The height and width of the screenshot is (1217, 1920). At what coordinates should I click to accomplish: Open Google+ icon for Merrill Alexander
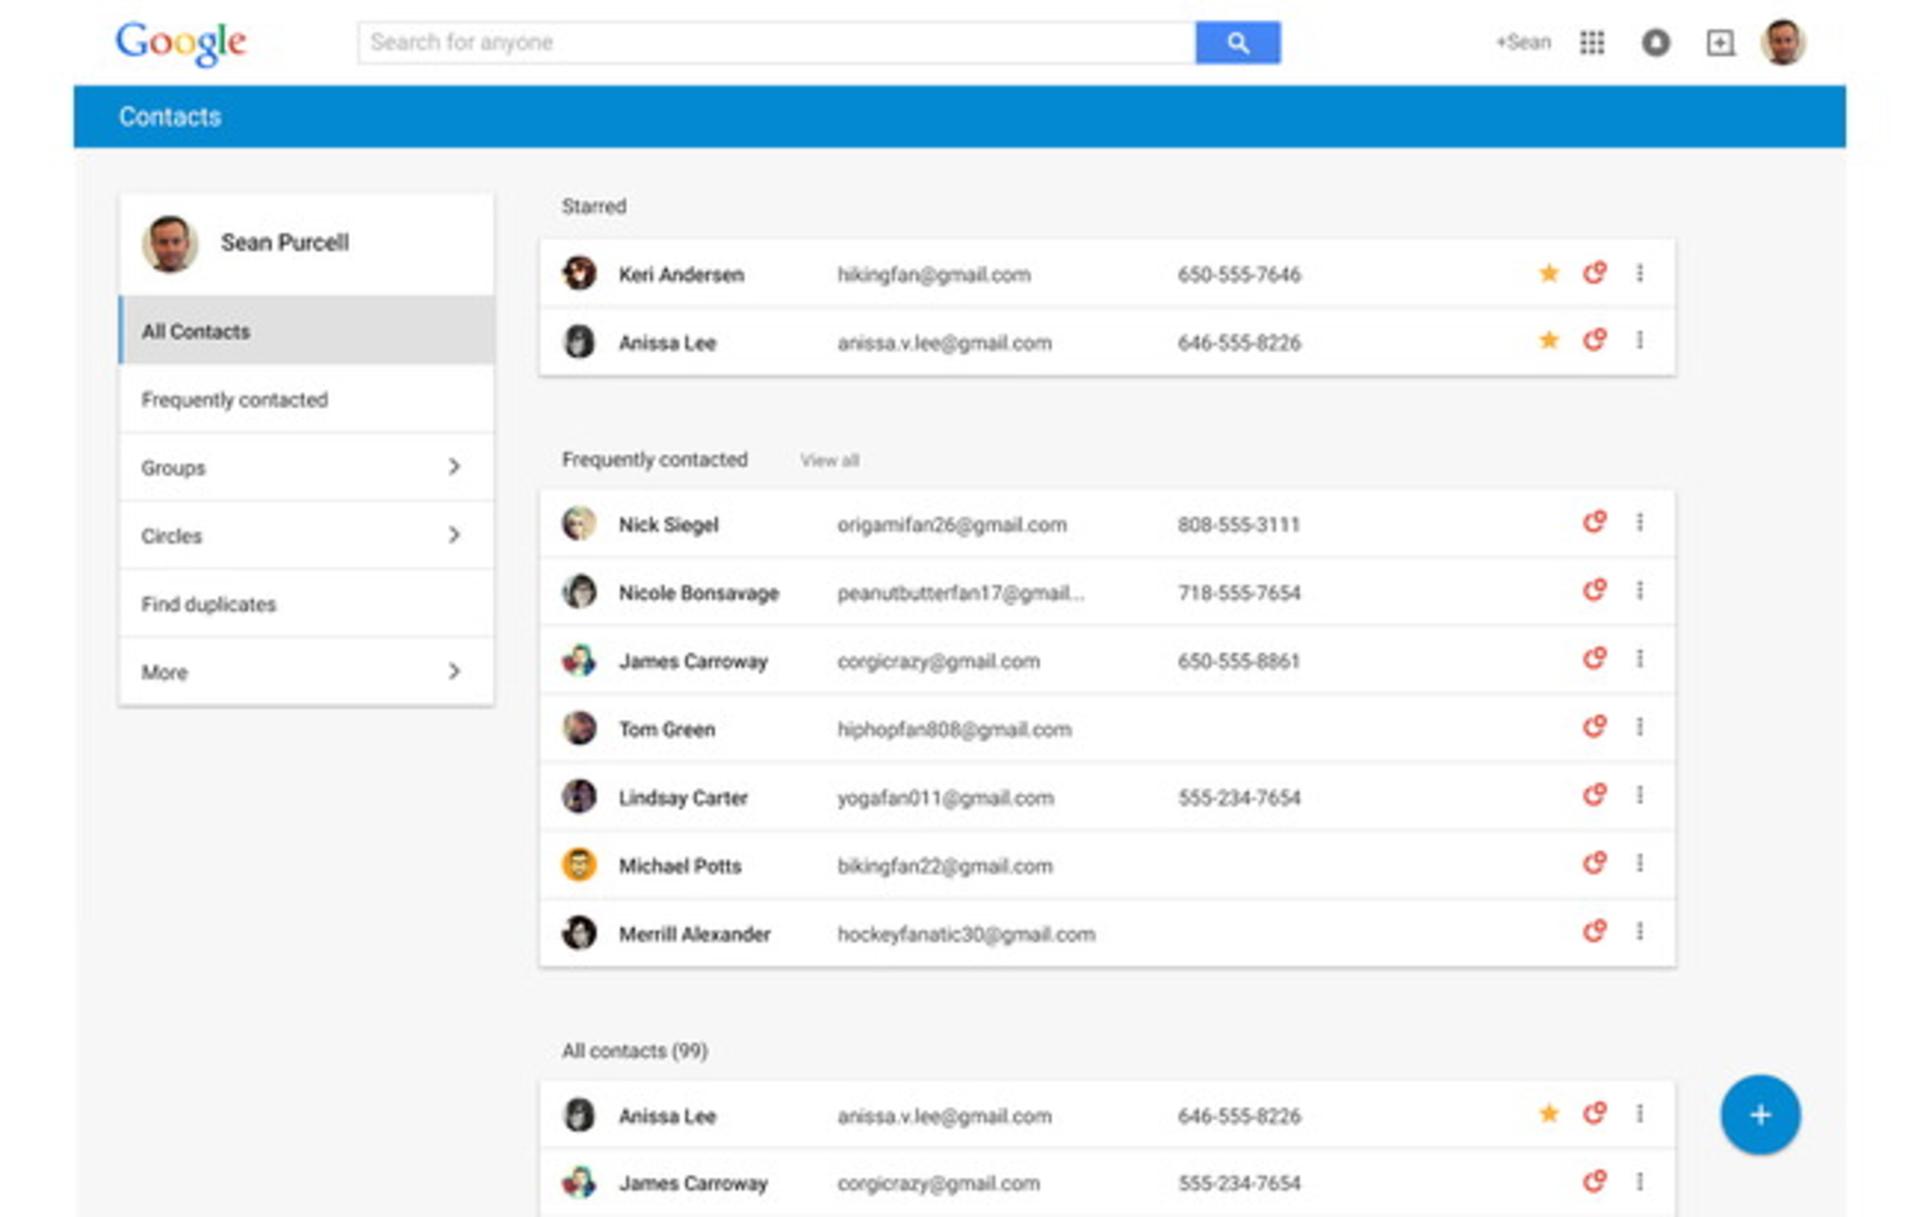click(x=1595, y=931)
